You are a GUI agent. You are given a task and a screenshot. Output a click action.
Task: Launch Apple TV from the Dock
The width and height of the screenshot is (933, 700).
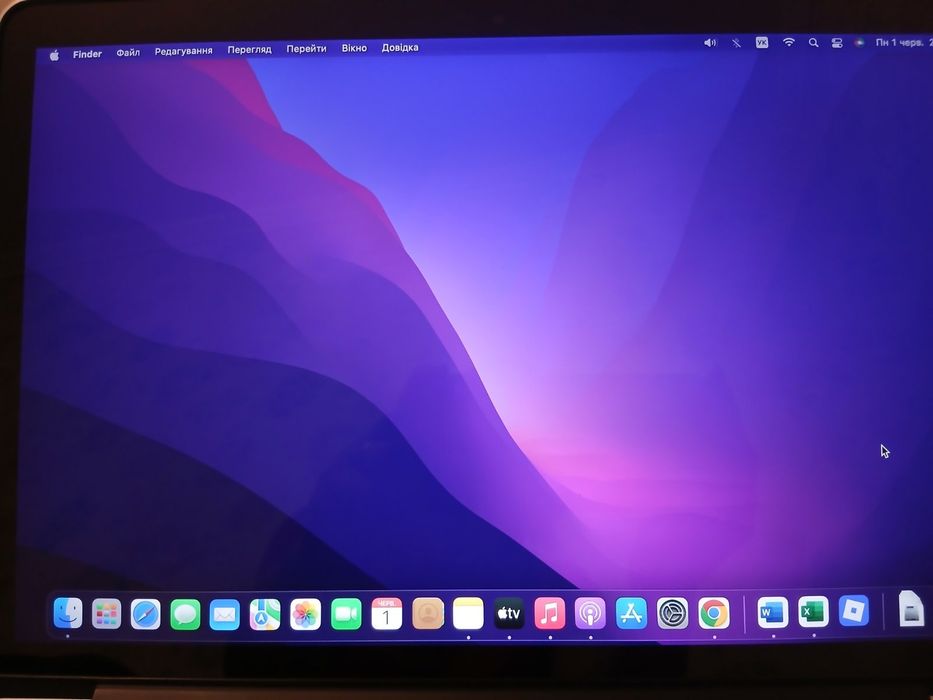(x=509, y=613)
